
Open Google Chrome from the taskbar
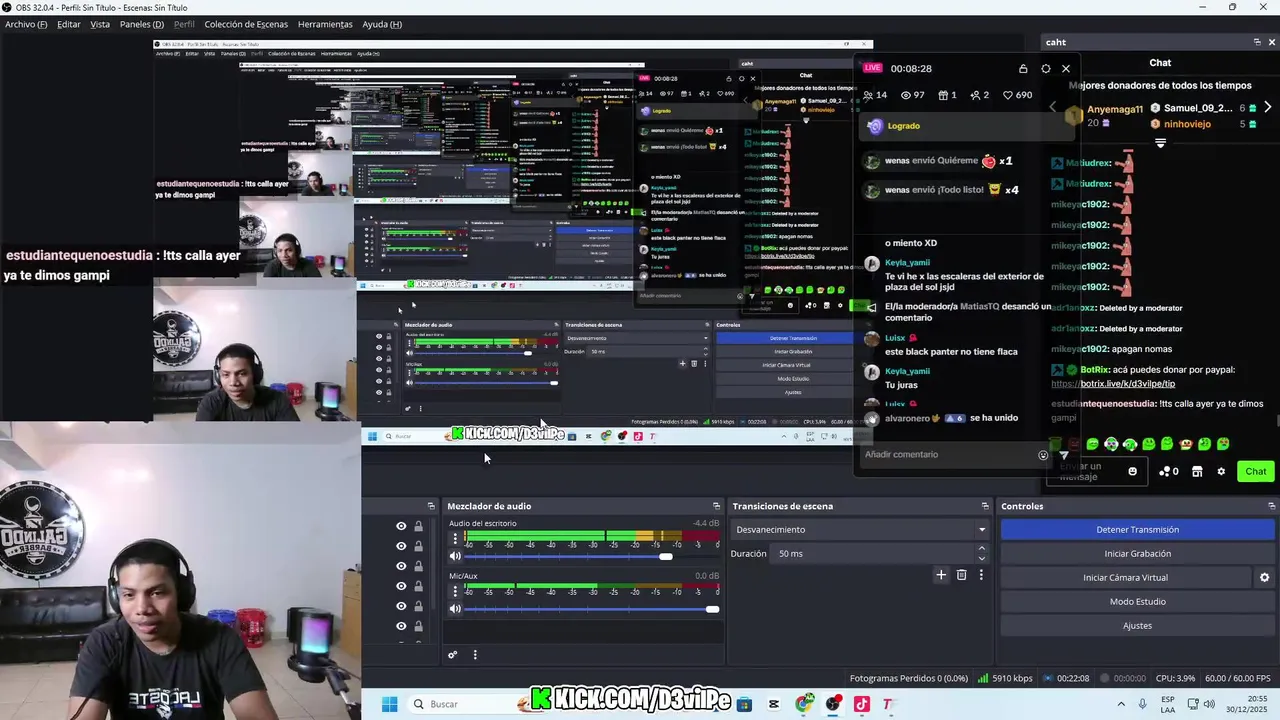click(x=804, y=704)
